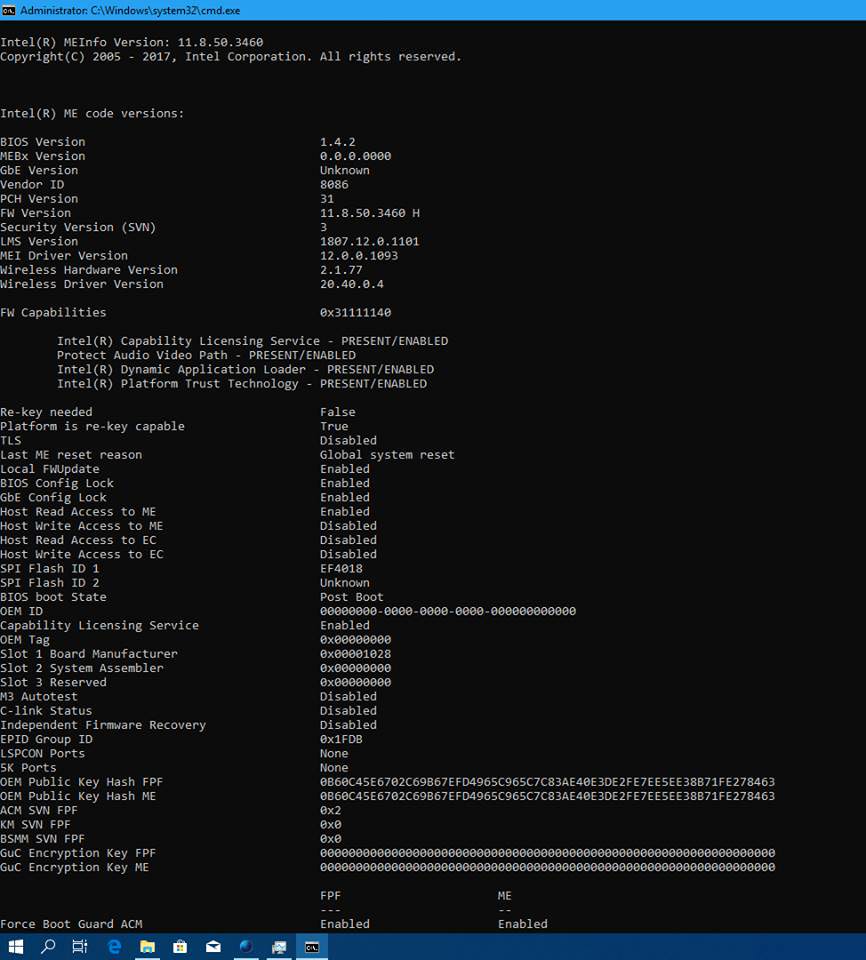The height and width of the screenshot is (960, 866).
Task: Click the 'C-link Status' label
Action: (46, 711)
